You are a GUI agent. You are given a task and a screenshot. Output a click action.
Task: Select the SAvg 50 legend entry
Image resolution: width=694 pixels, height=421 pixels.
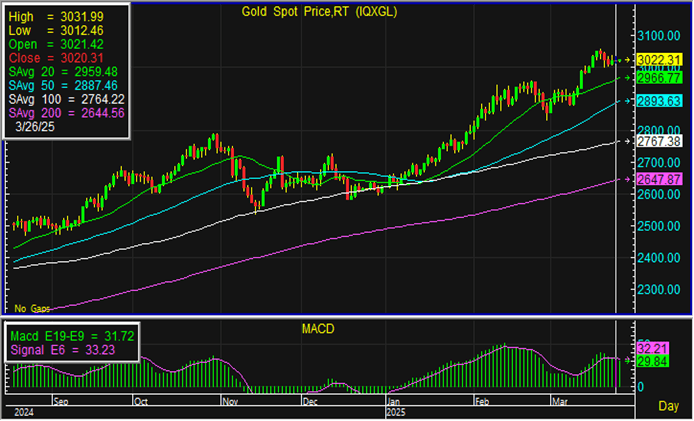63,86
